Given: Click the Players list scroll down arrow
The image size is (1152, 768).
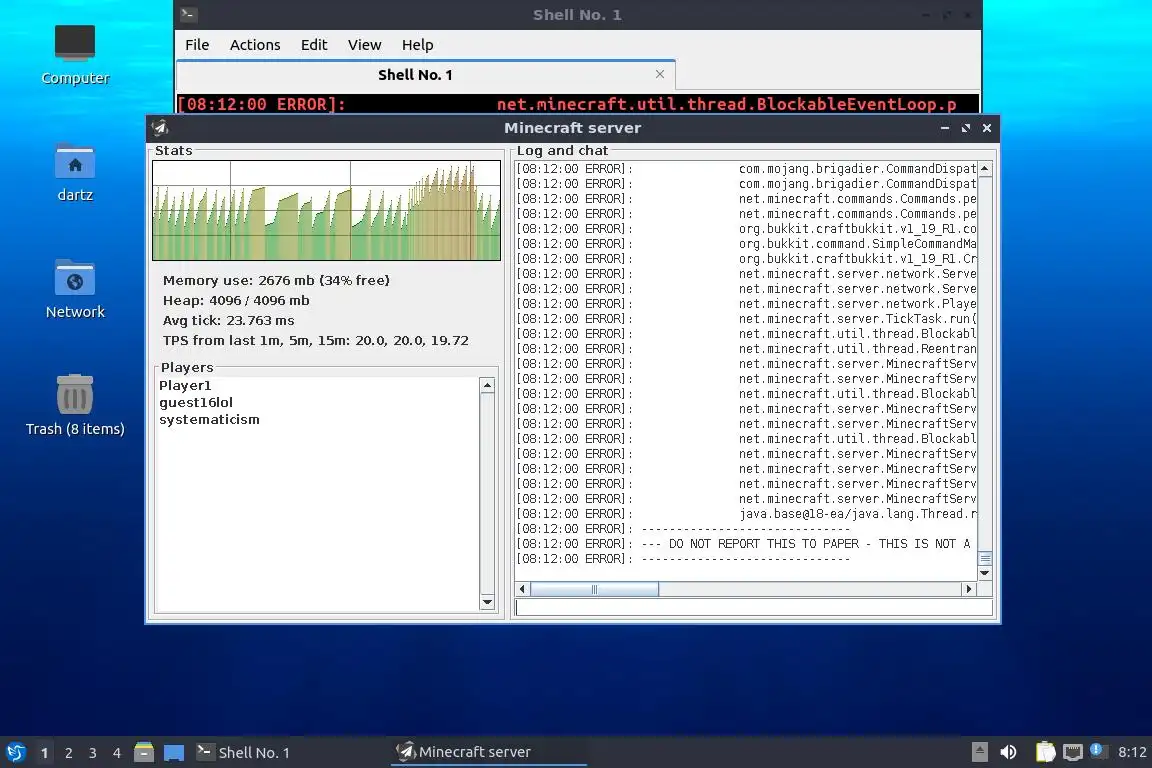Looking at the screenshot, I should (486, 602).
